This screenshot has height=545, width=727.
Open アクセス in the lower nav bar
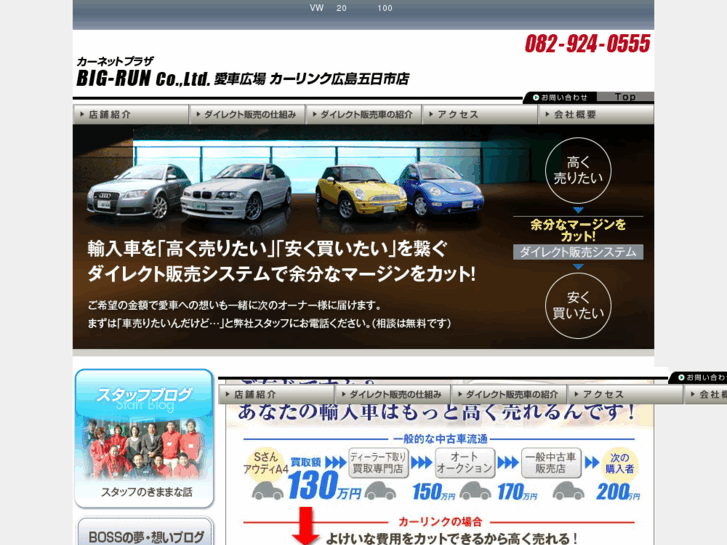point(625,394)
